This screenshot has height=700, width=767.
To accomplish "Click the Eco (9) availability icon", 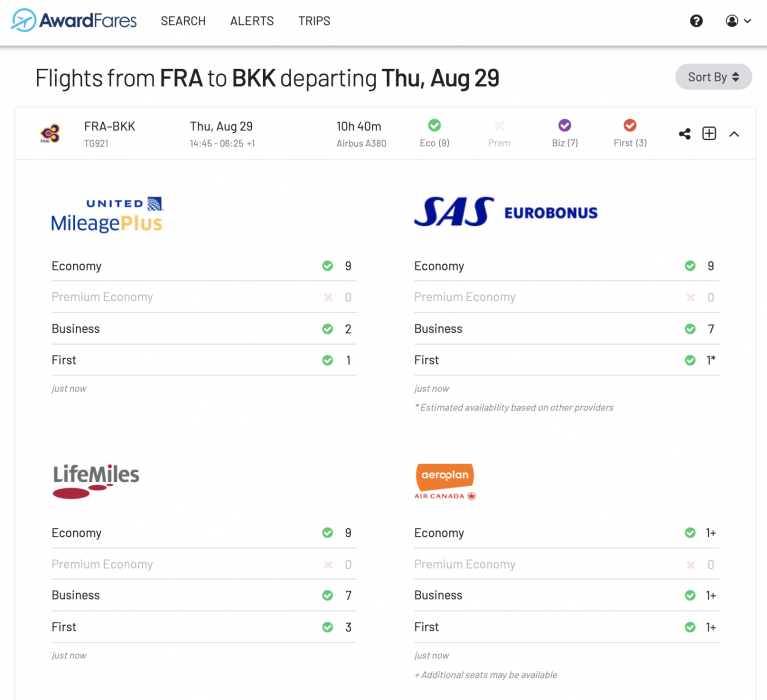I will (x=434, y=126).
